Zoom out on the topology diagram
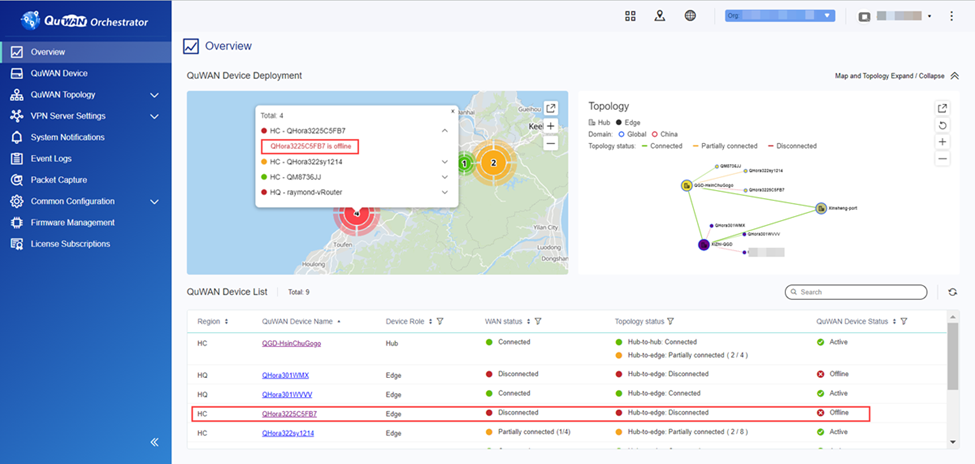 click(943, 159)
